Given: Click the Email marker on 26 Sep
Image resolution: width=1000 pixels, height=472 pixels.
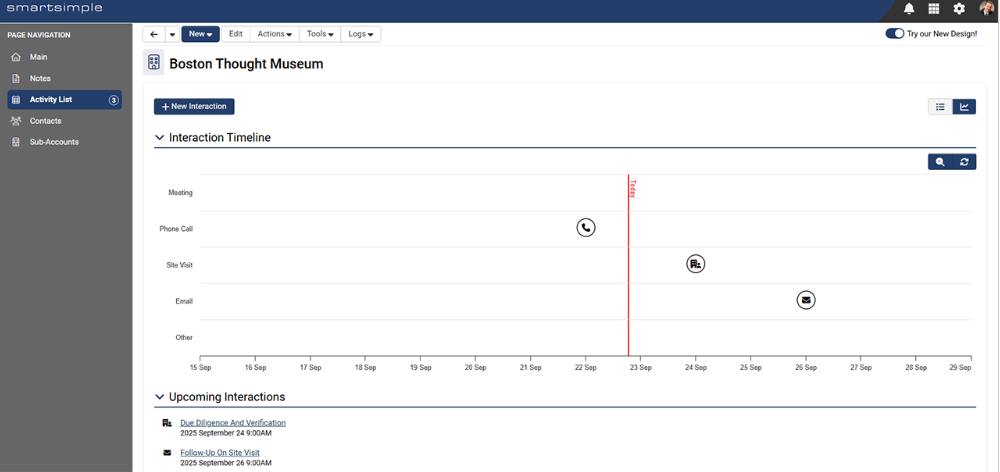Looking at the screenshot, I should tap(806, 300).
